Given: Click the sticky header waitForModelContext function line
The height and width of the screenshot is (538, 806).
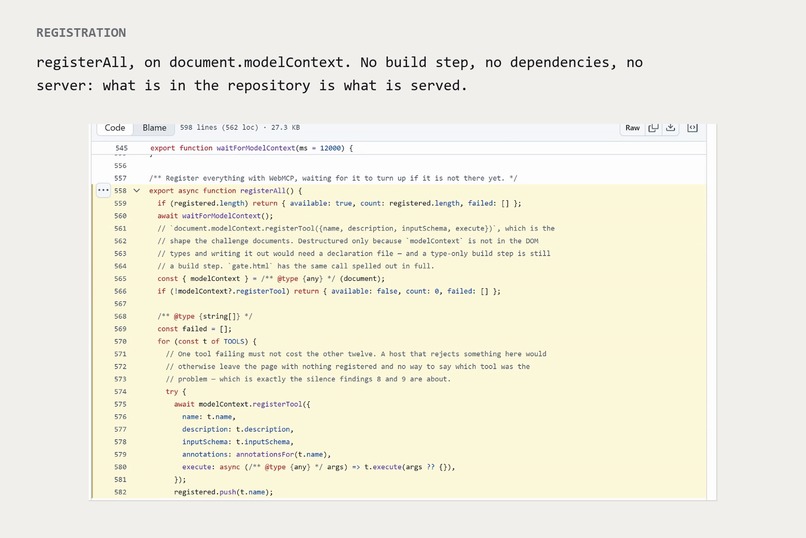Looking at the screenshot, I should point(251,148).
